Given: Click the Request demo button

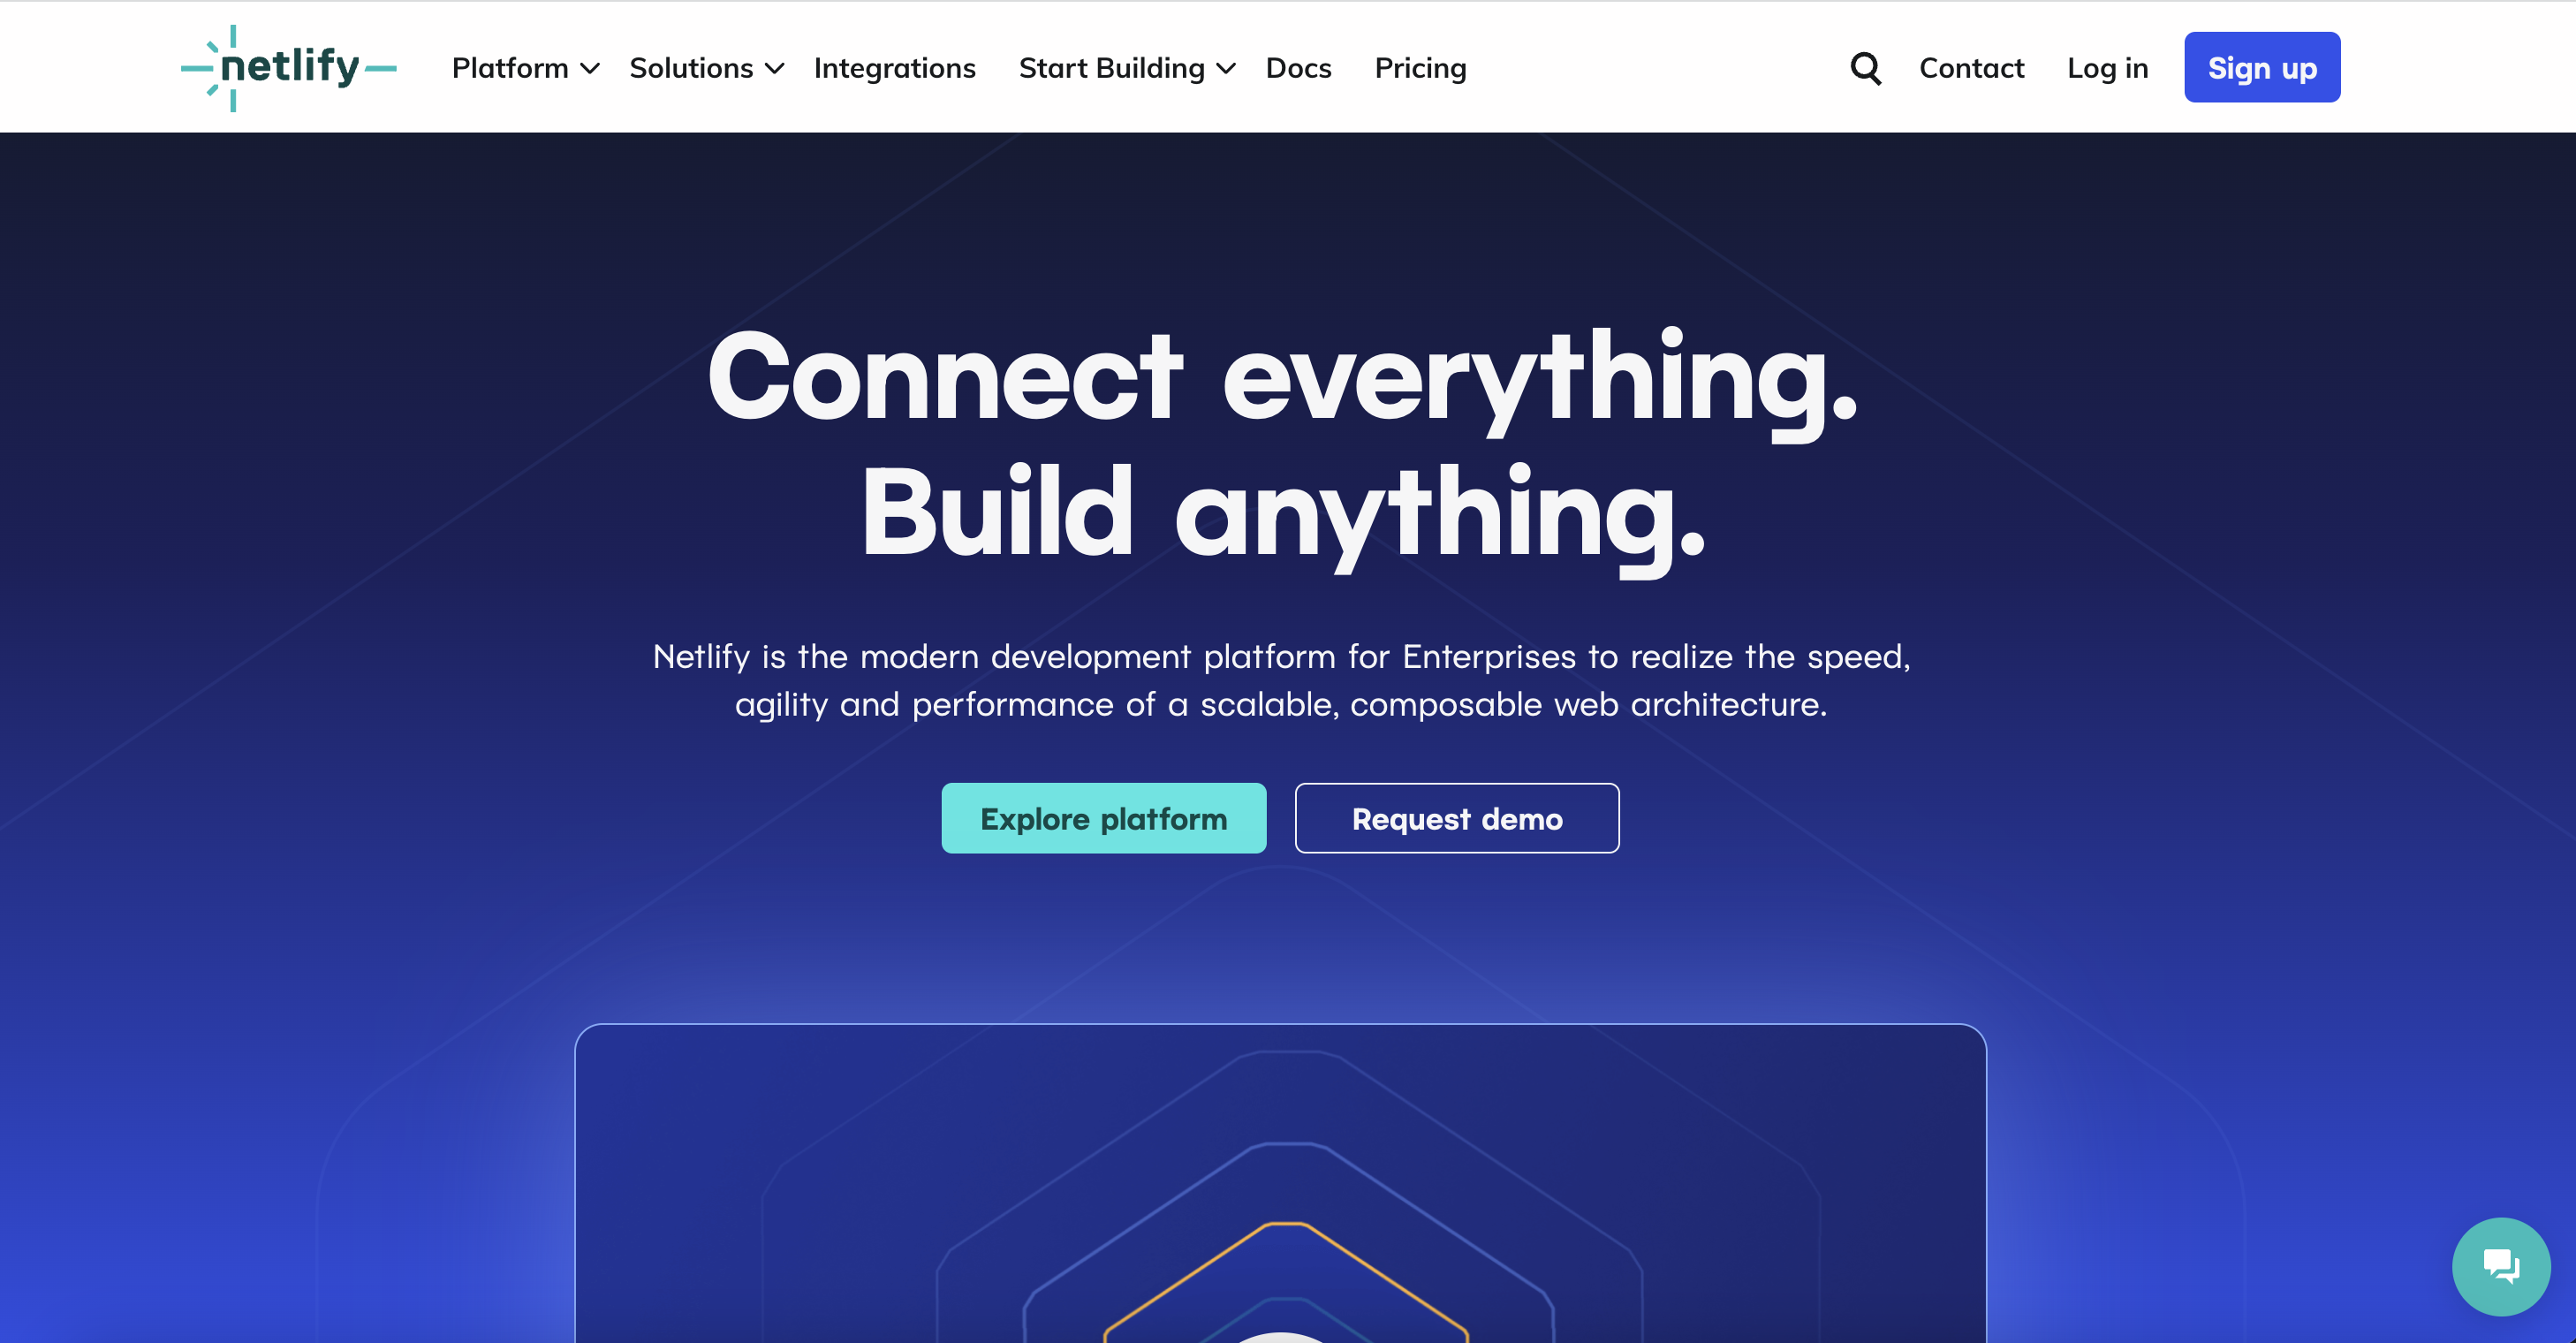Looking at the screenshot, I should click(1458, 818).
